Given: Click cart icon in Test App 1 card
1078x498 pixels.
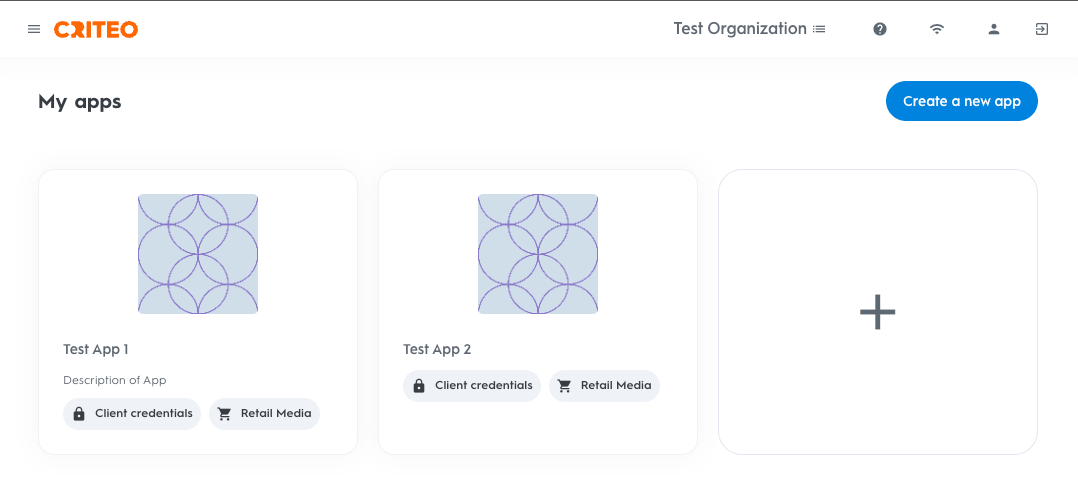Looking at the screenshot, I should (224, 414).
